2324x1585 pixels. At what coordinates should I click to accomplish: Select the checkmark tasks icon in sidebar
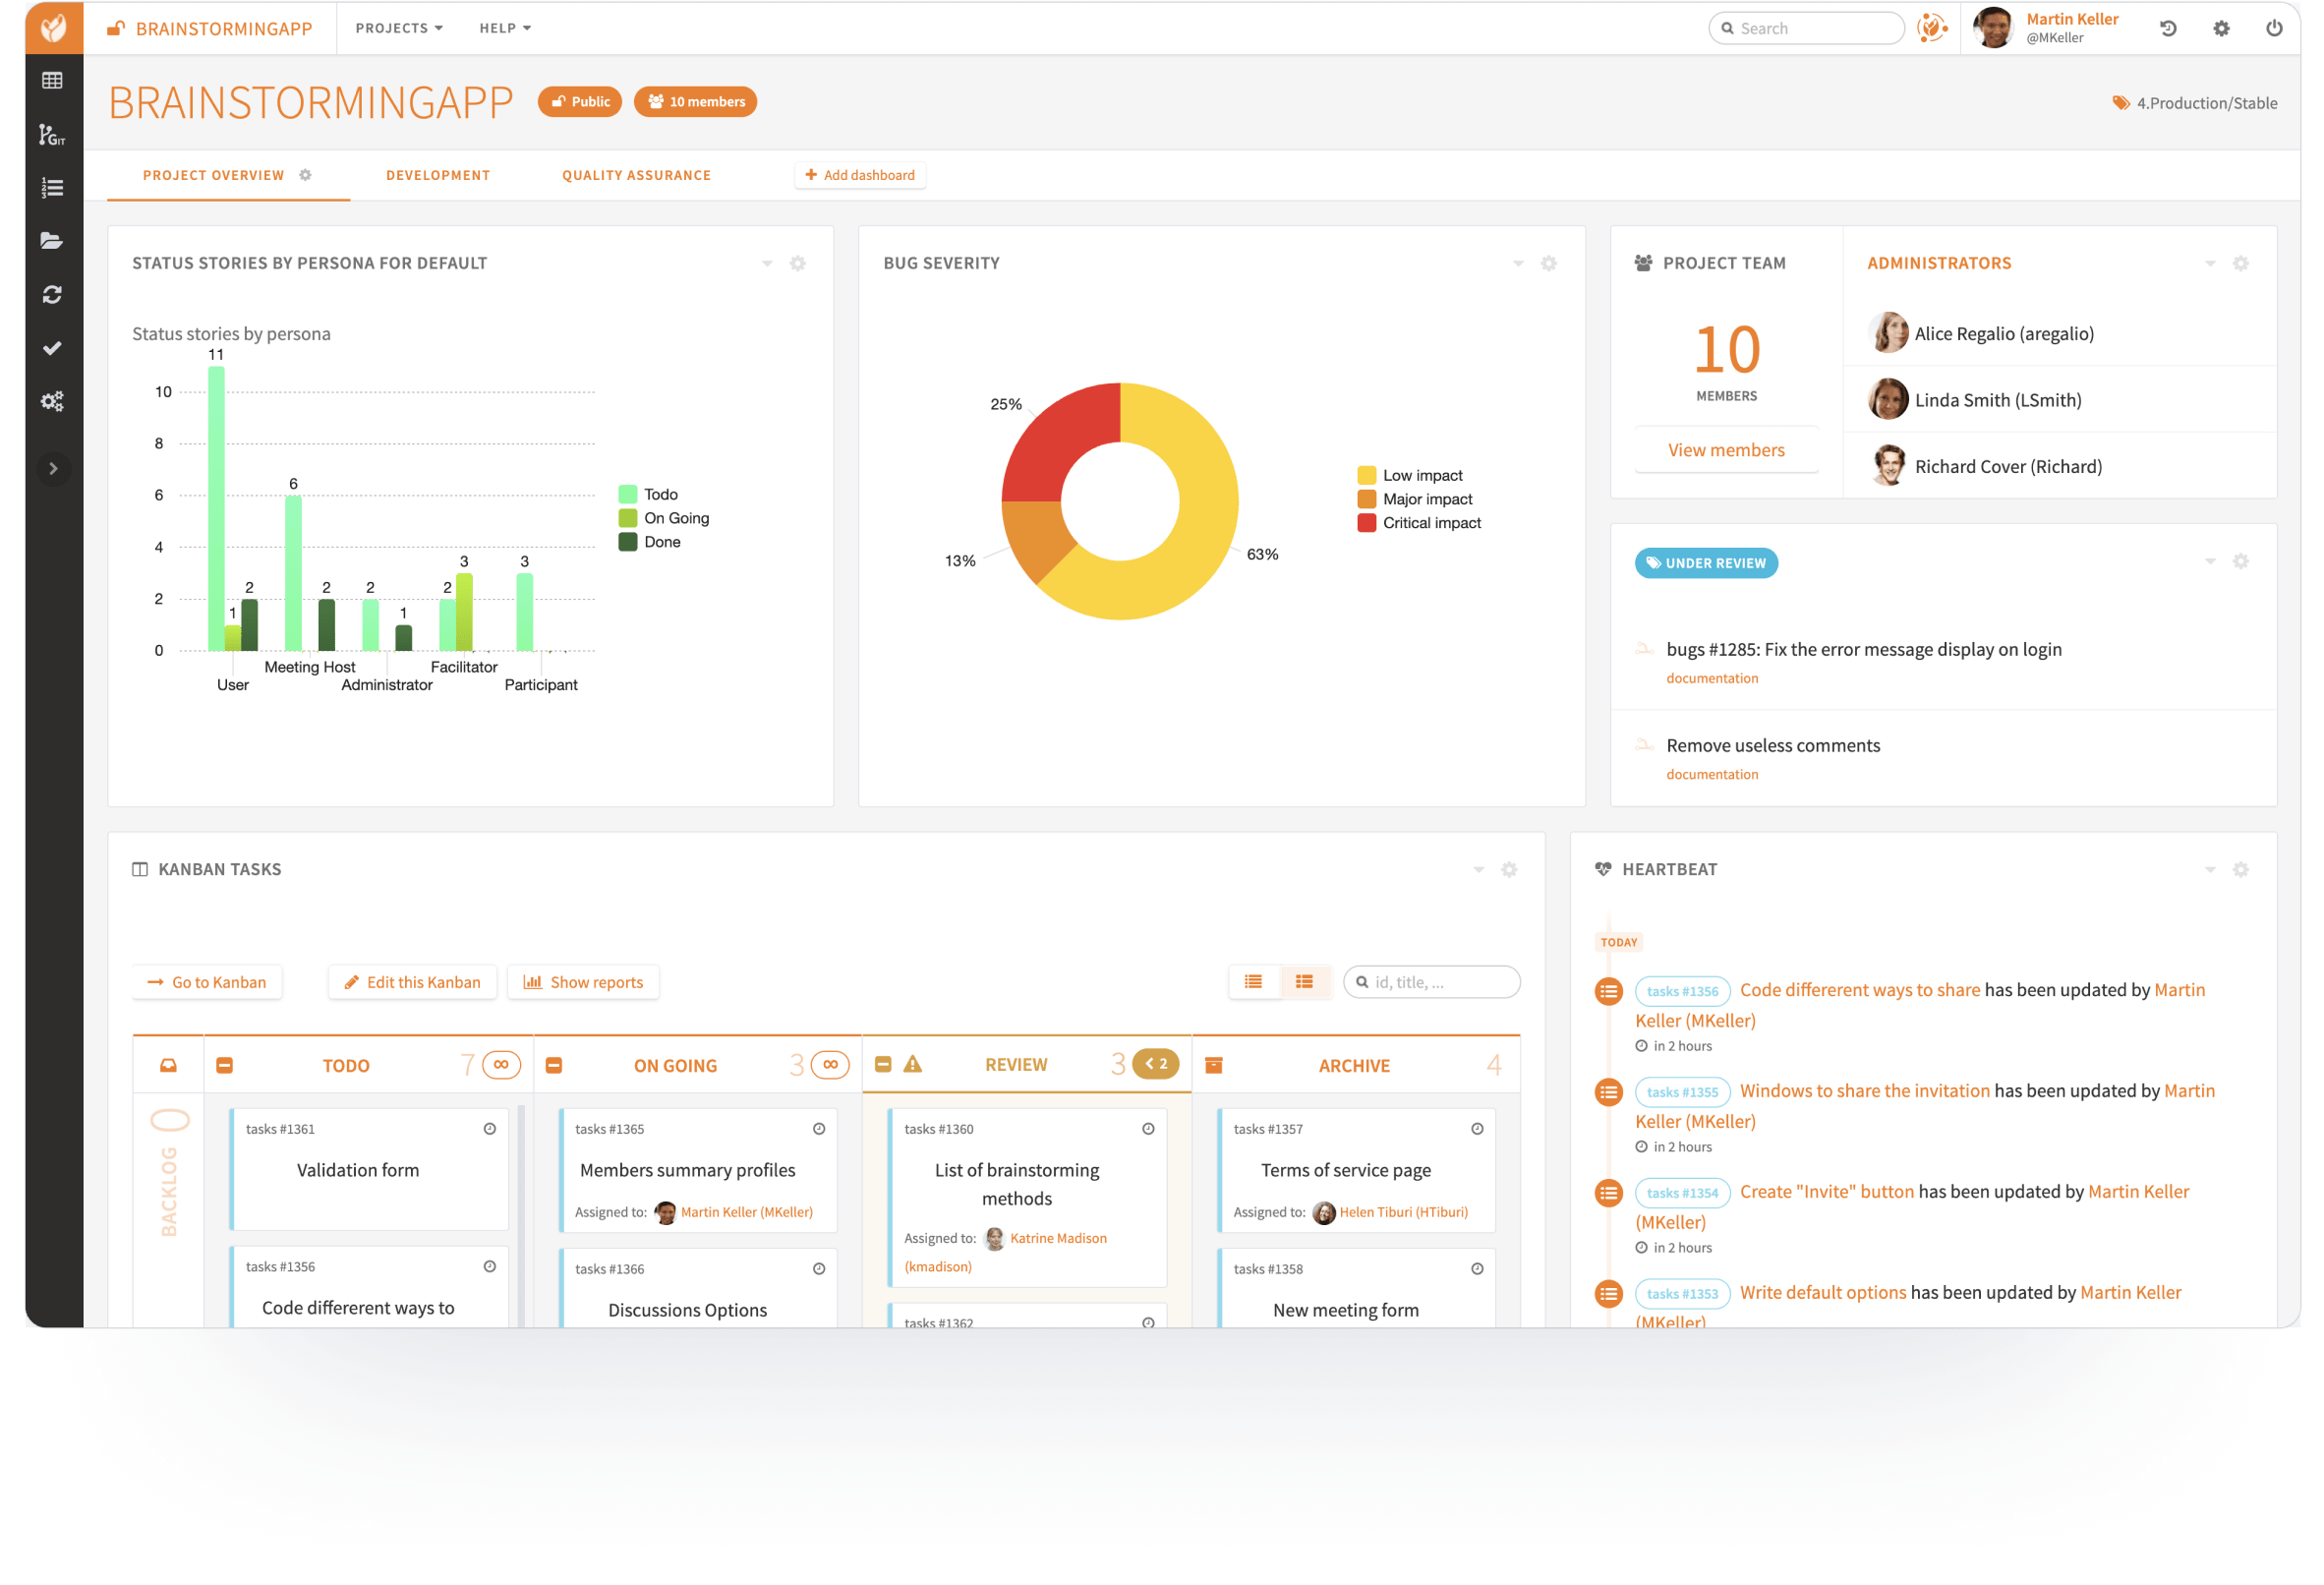point(52,347)
